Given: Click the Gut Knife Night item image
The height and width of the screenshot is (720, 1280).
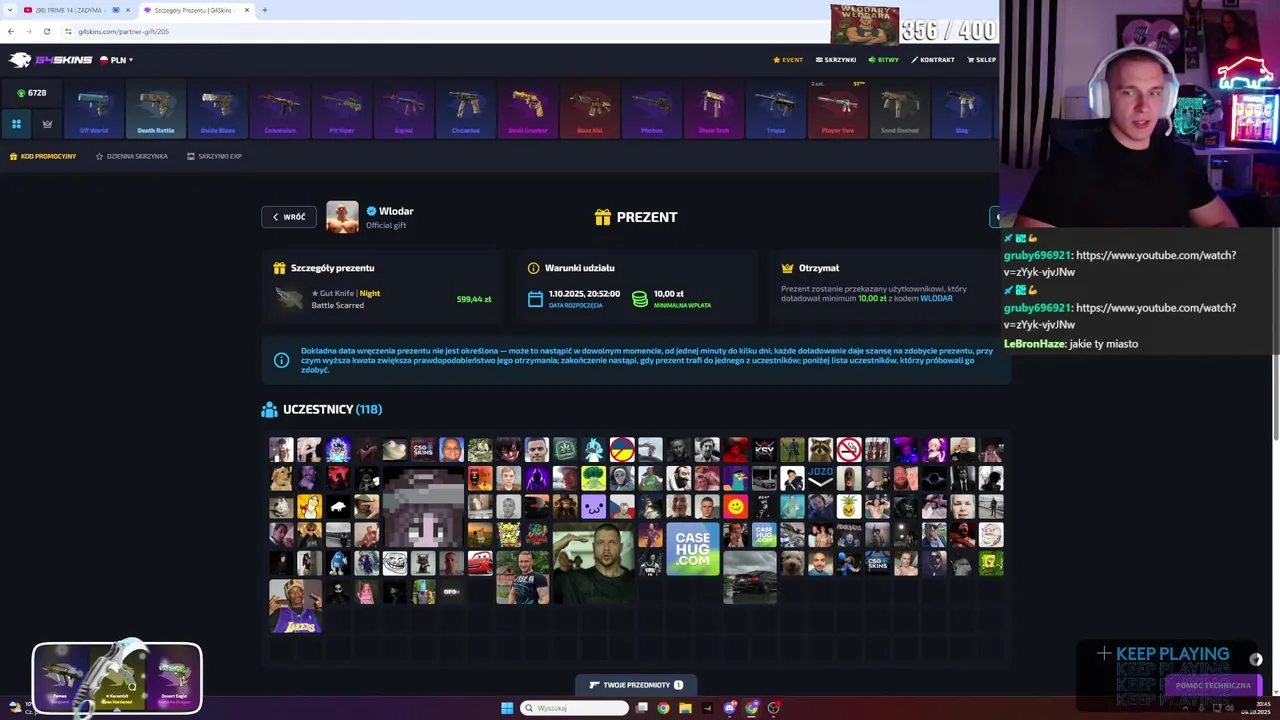Looking at the screenshot, I should pyautogui.click(x=289, y=299).
